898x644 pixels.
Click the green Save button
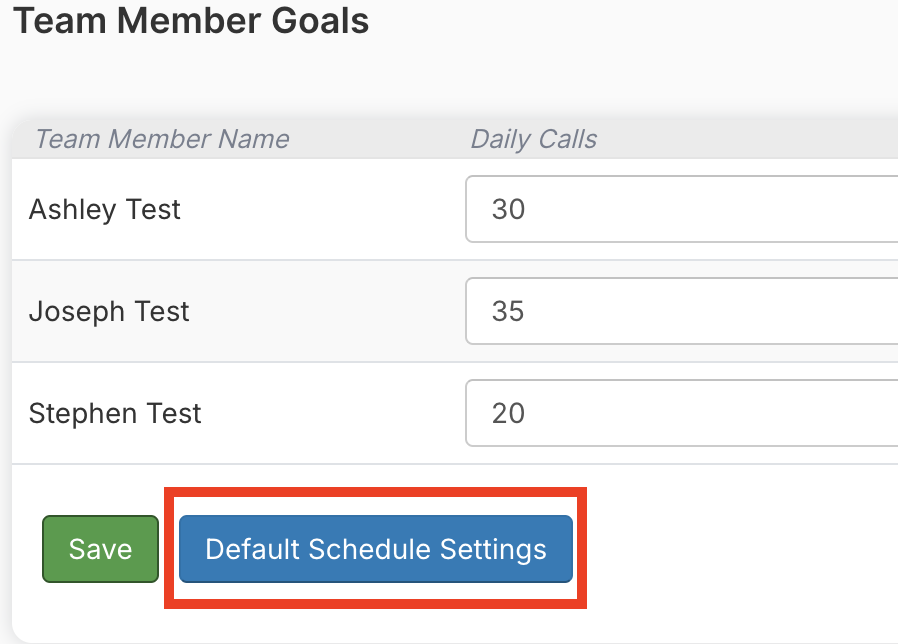100,549
